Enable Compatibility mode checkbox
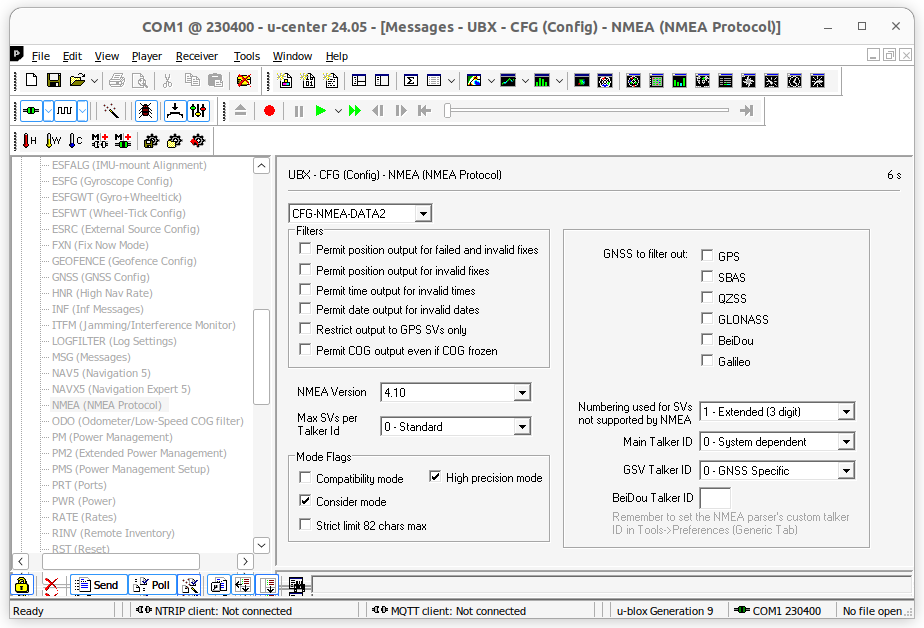The image size is (924, 628). tap(305, 478)
